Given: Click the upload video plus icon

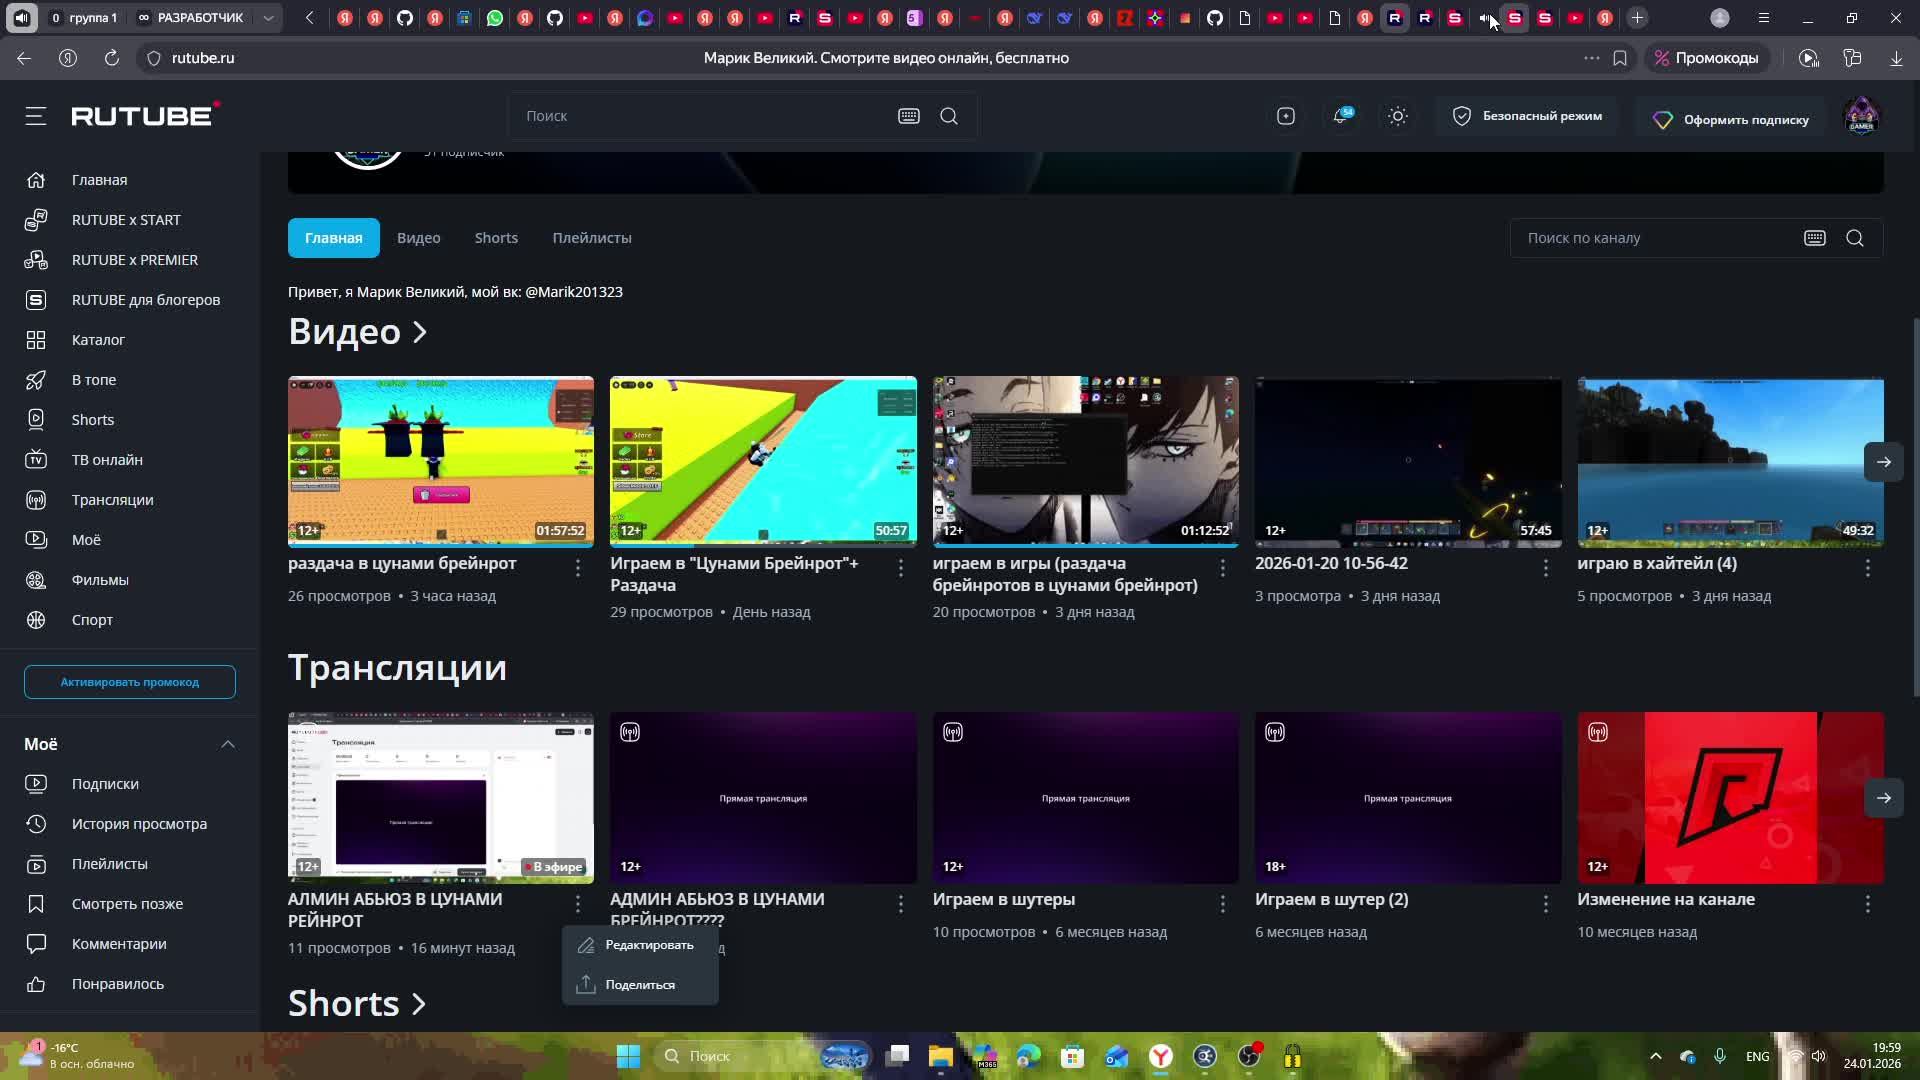Looking at the screenshot, I should click(x=1286, y=116).
